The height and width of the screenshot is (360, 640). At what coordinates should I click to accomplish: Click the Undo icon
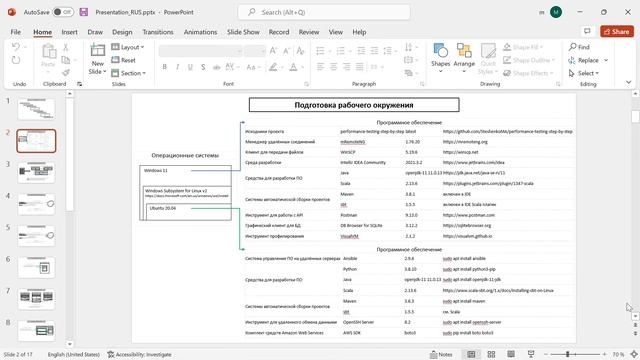pos(16,47)
